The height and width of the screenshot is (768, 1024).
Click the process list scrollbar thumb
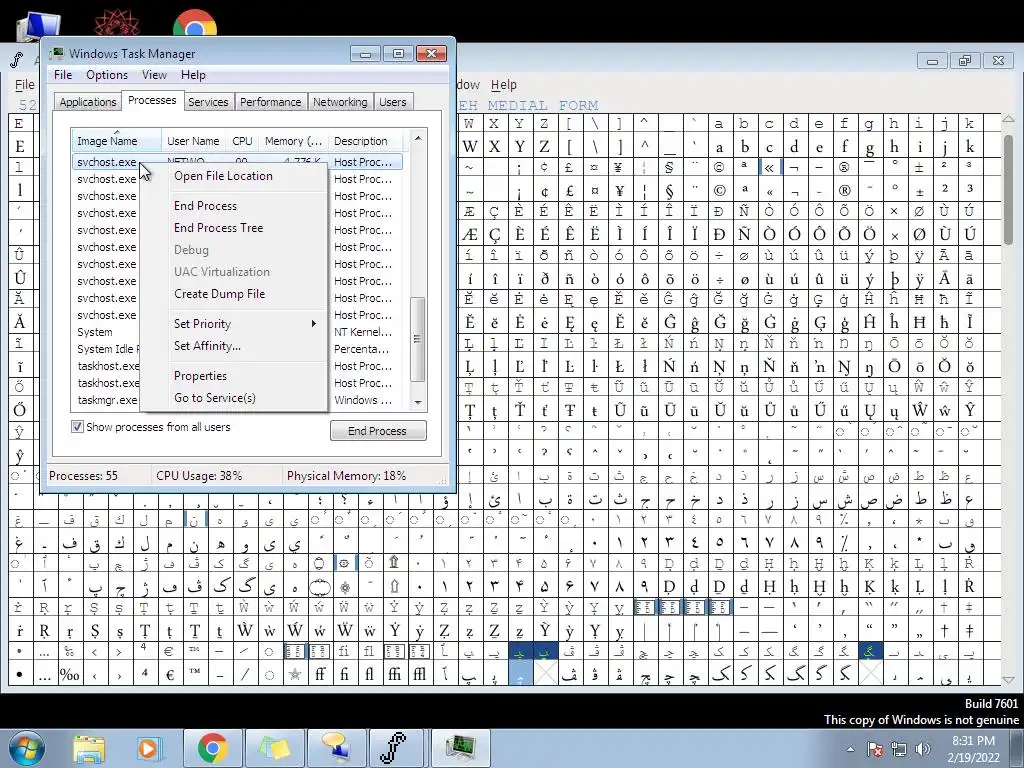coord(417,339)
